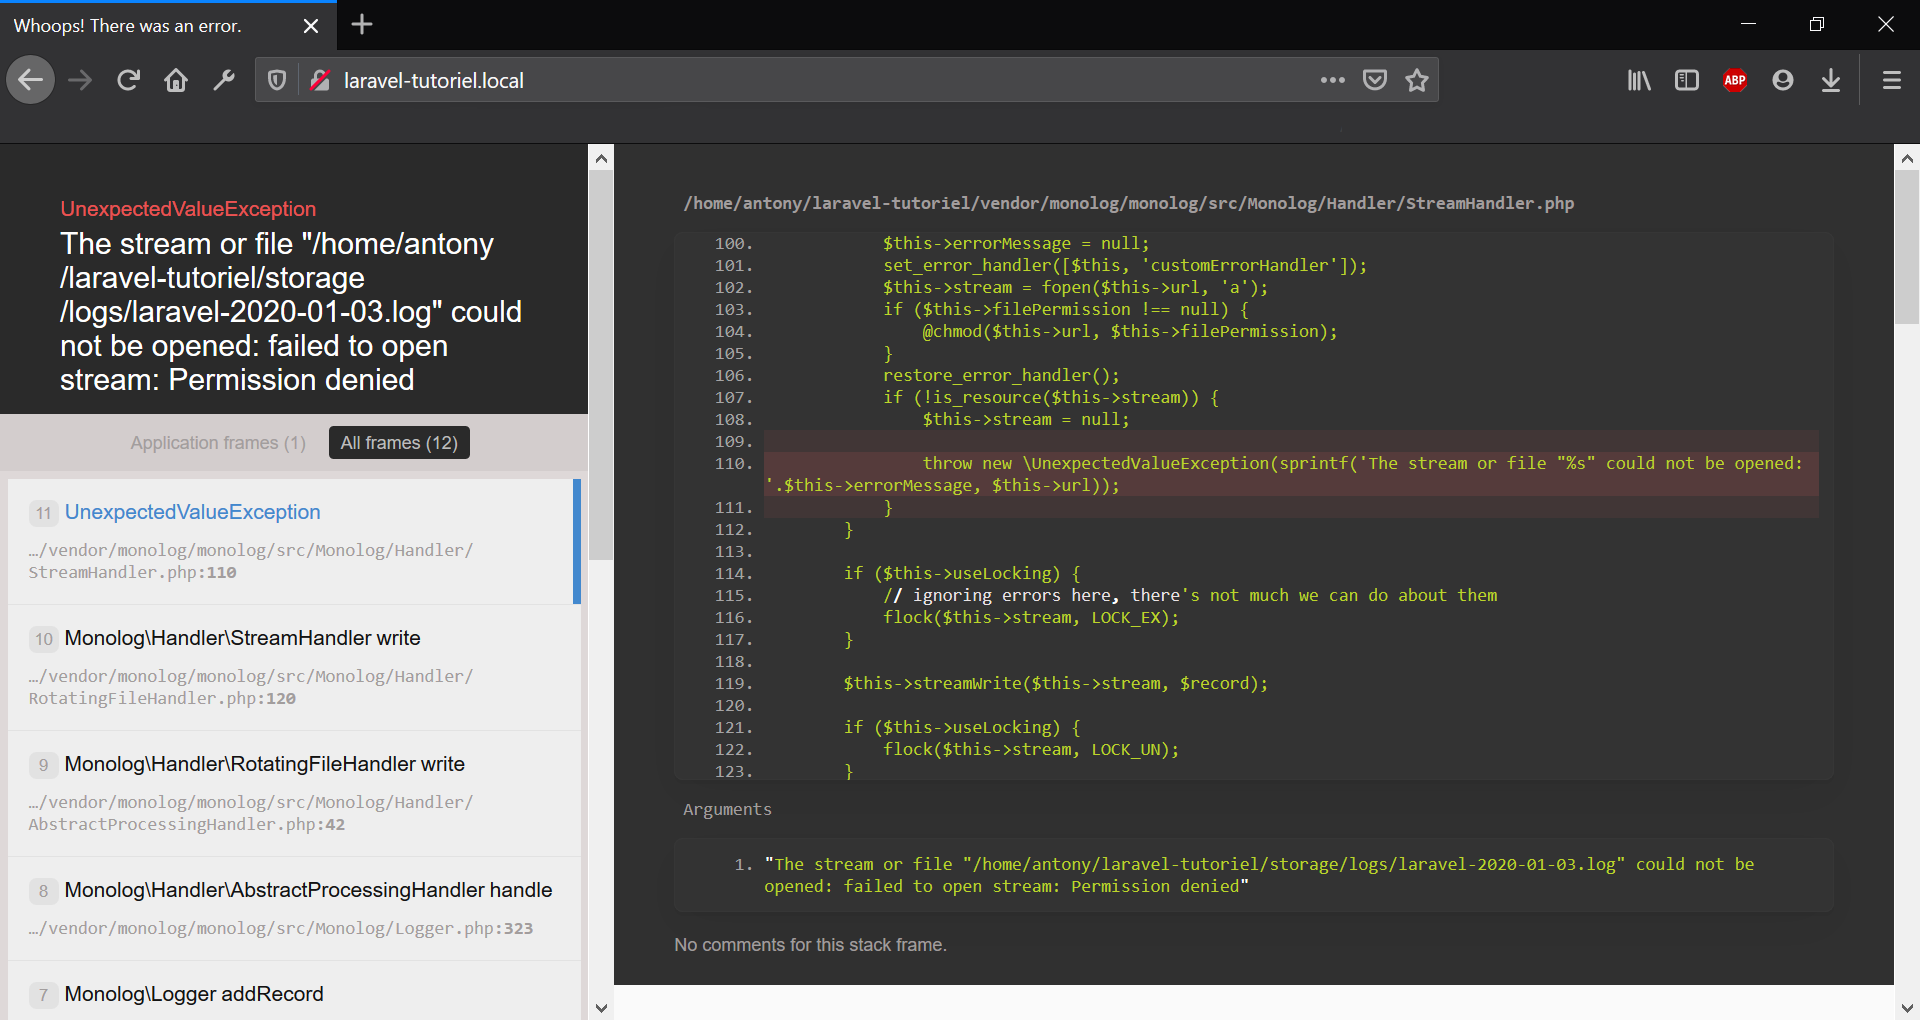The width and height of the screenshot is (1920, 1020).
Task: Open a new browser tab
Action: pos(362,25)
